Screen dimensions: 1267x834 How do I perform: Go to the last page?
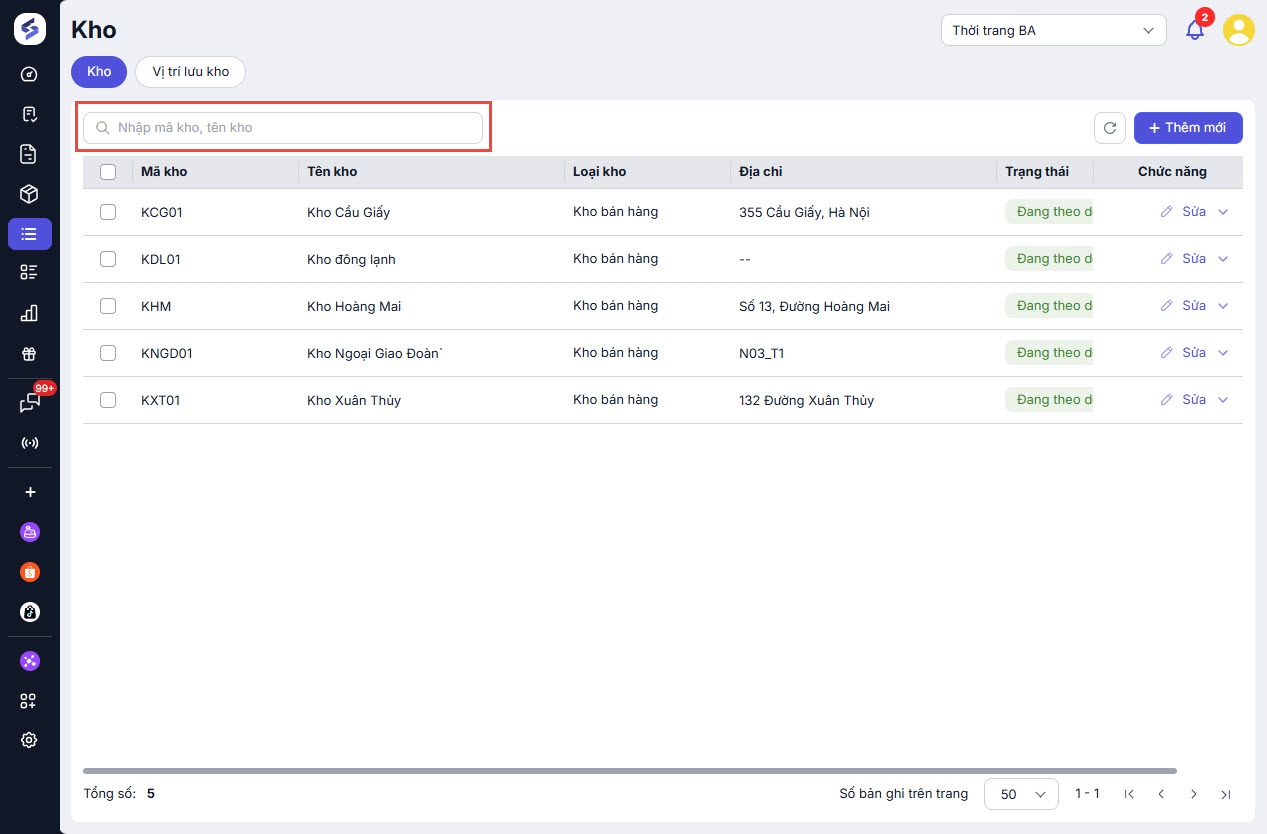1225,794
